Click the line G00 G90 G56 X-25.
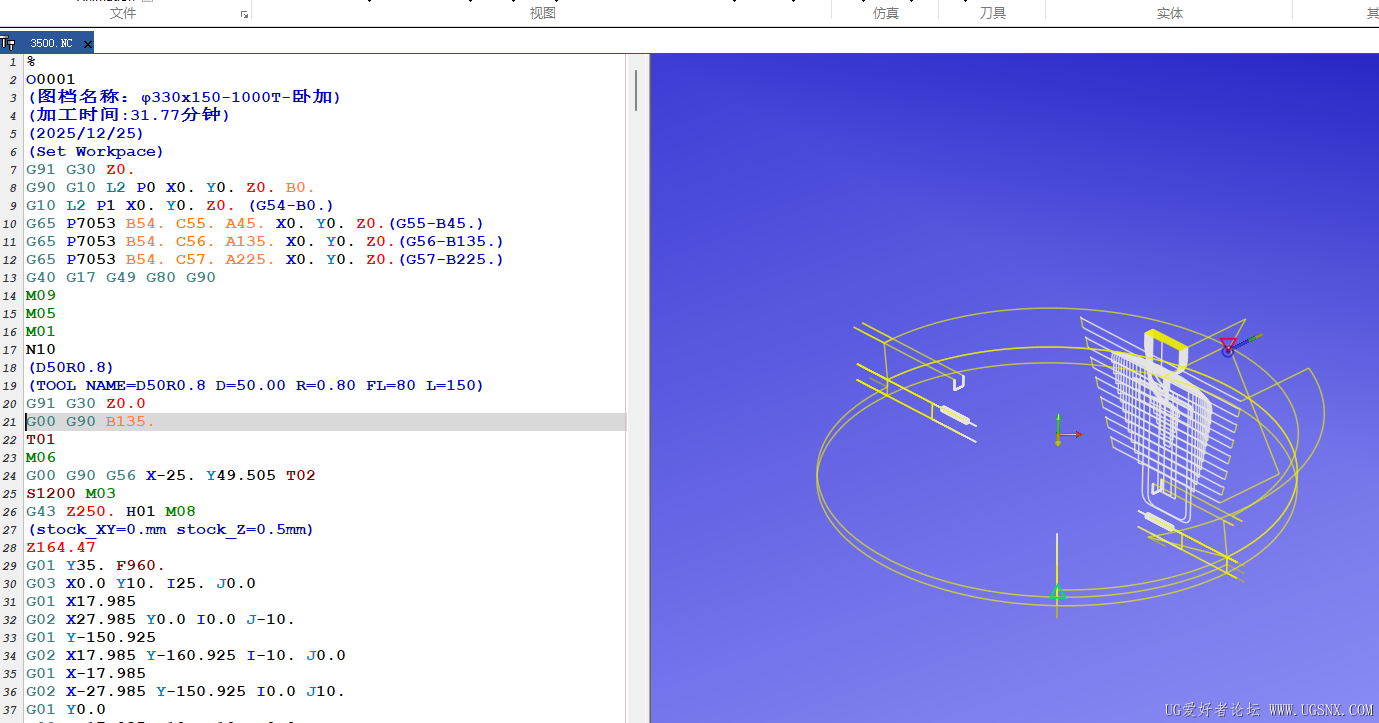The width and height of the screenshot is (1379, 723). coord(171,476)
